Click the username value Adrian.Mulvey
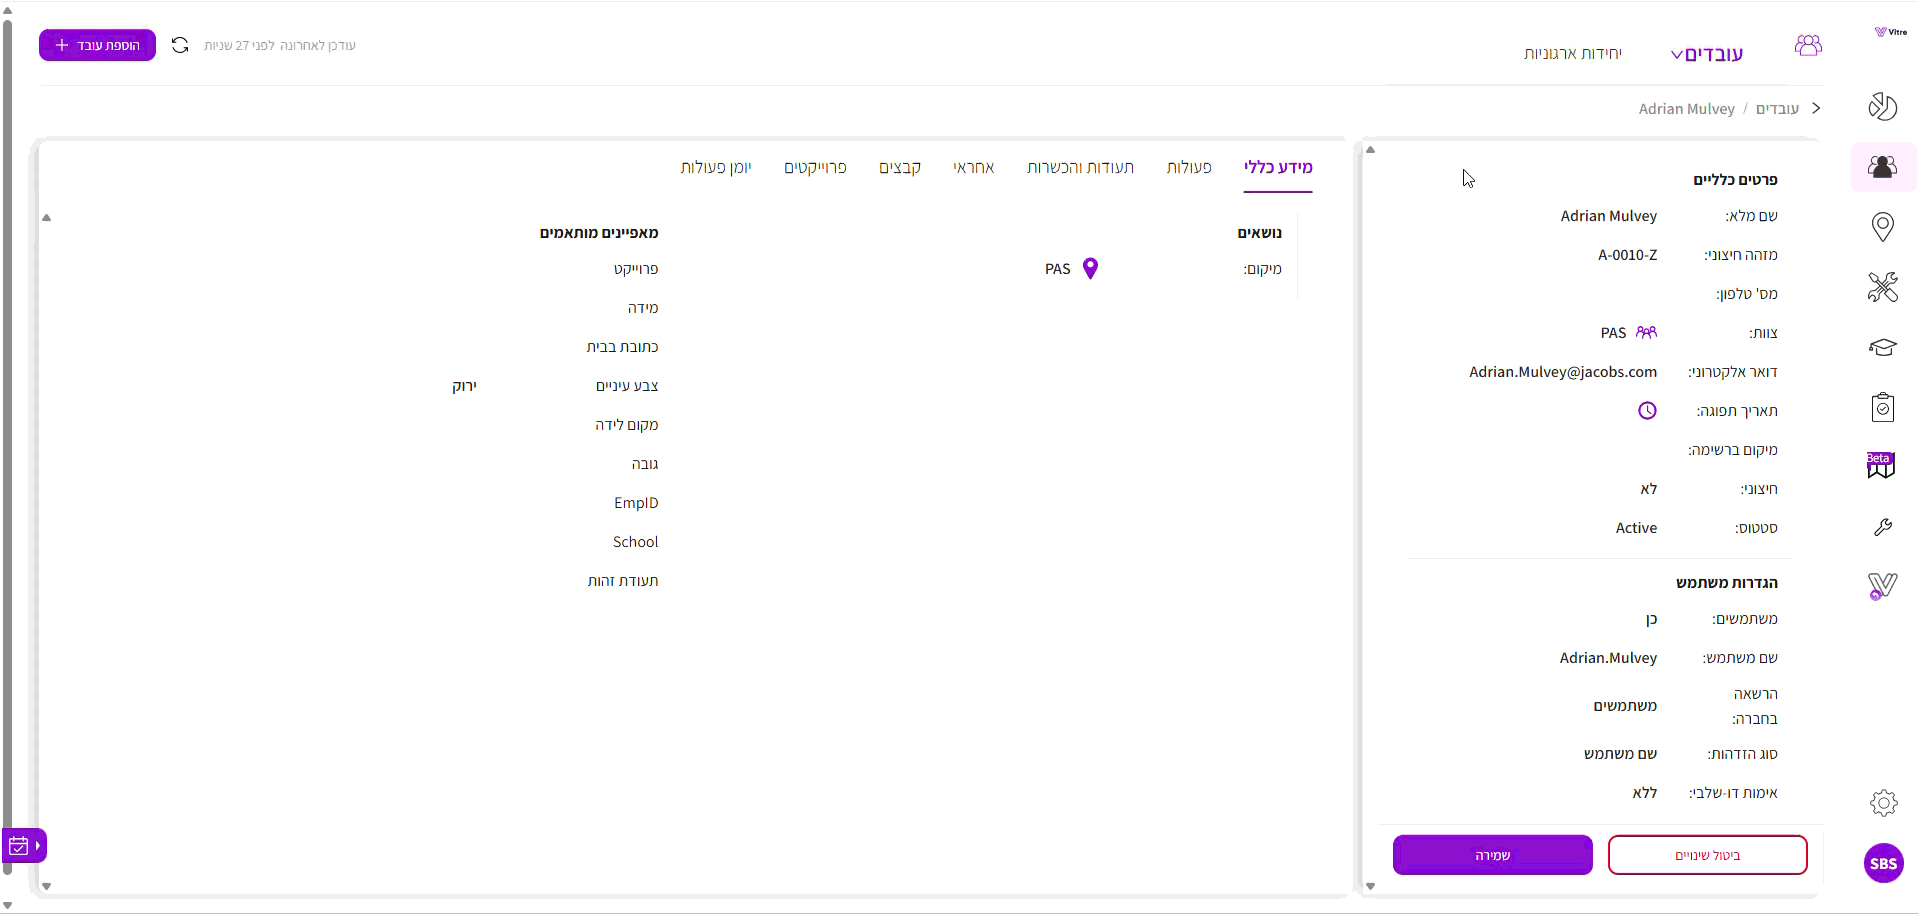Screen dimensions: 1918x914 [1608, 657]
